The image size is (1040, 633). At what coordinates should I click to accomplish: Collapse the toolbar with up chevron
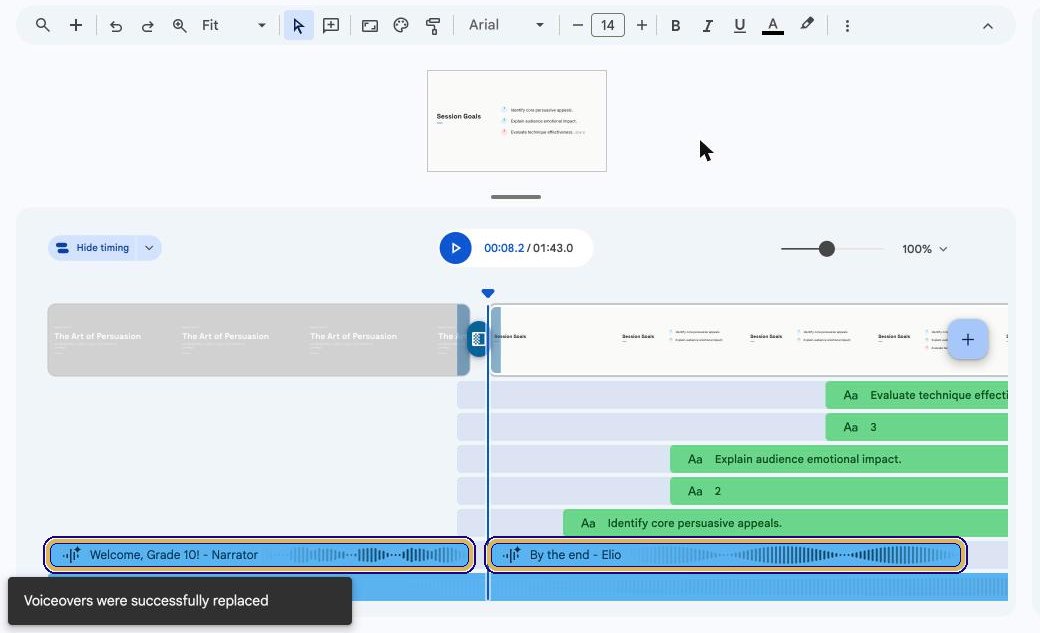[x=988, y=26]
